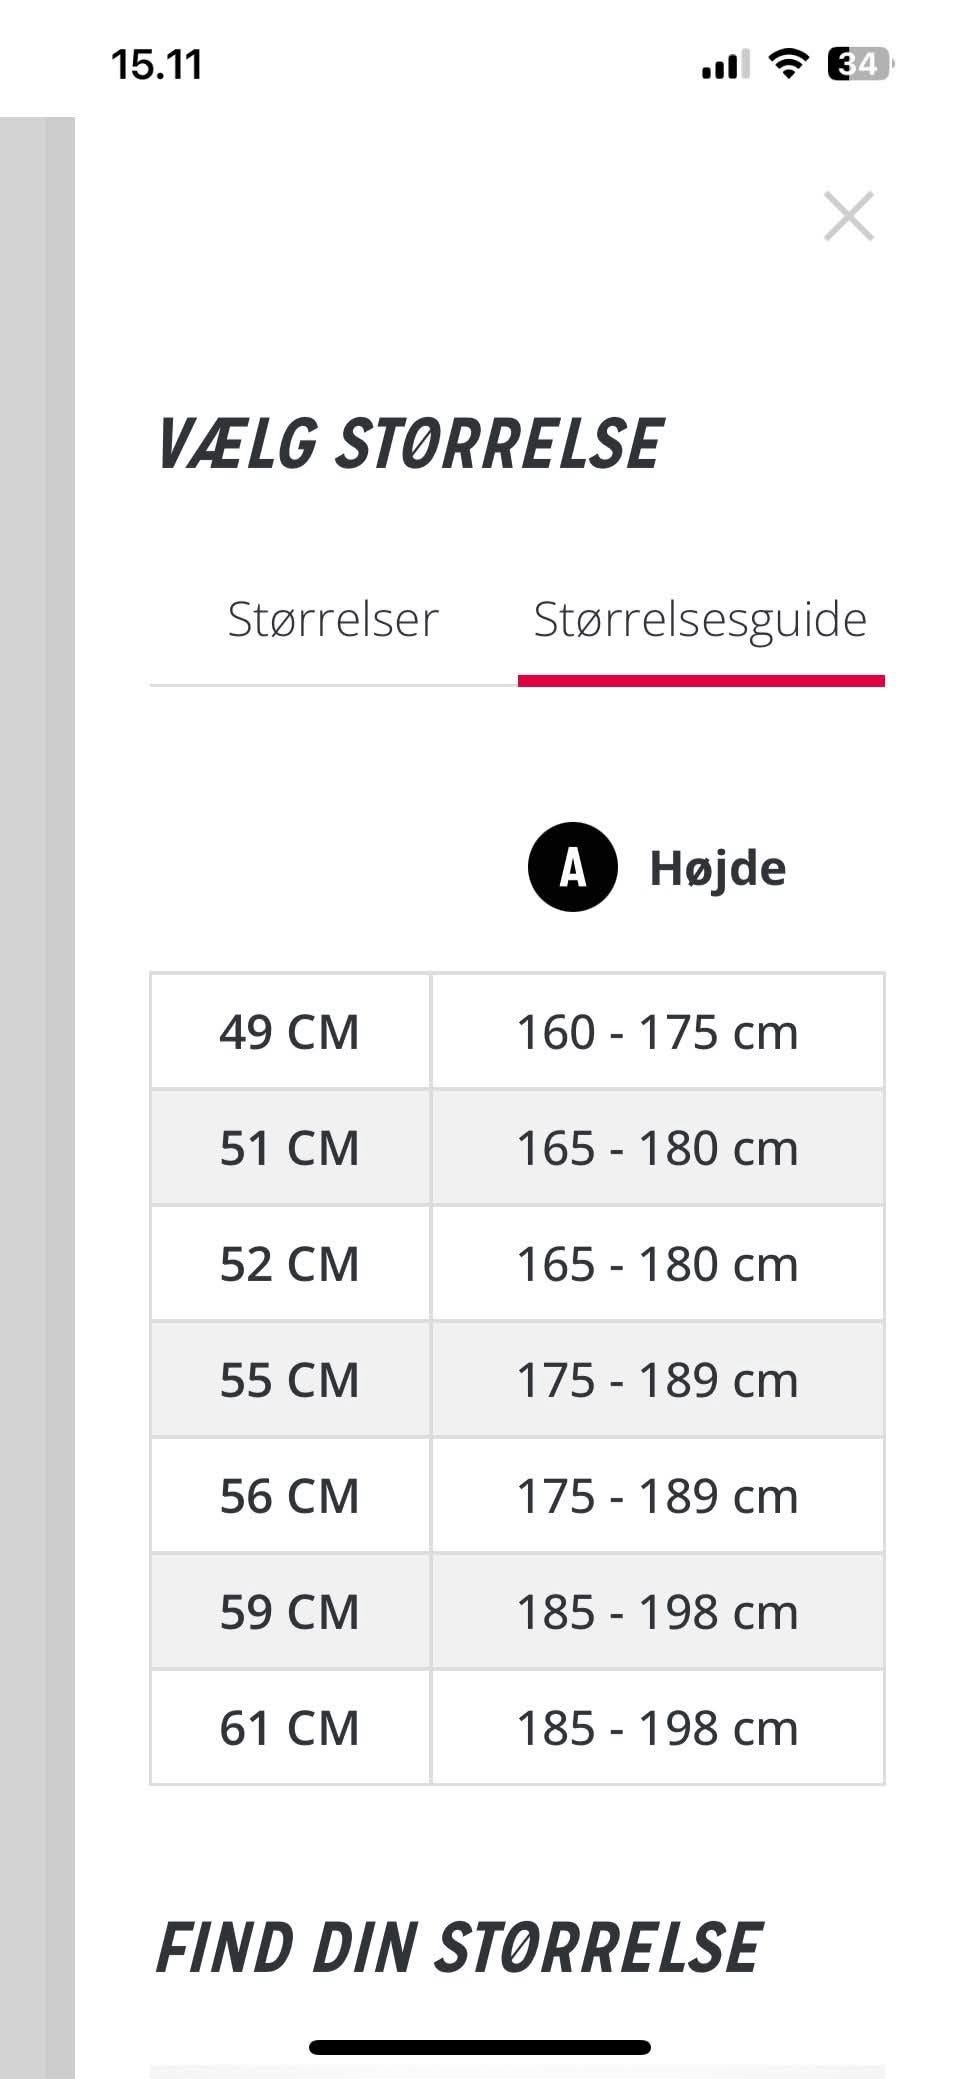Tap the 56 CM size cell
This screenshot has height=2079, width=960.
[x=289, y=1496]
